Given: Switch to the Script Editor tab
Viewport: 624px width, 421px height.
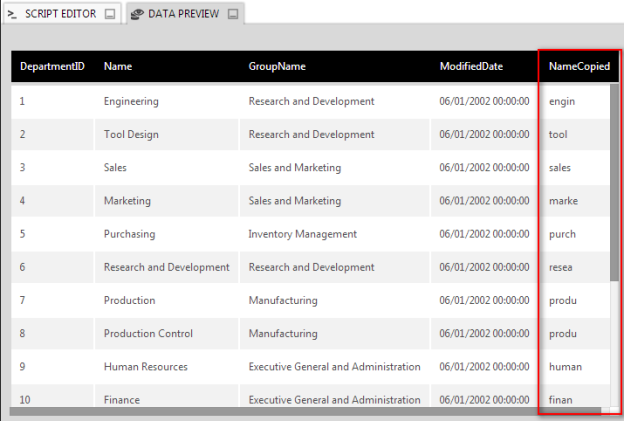Looking at the screenshot, I should tap(62, 14).
